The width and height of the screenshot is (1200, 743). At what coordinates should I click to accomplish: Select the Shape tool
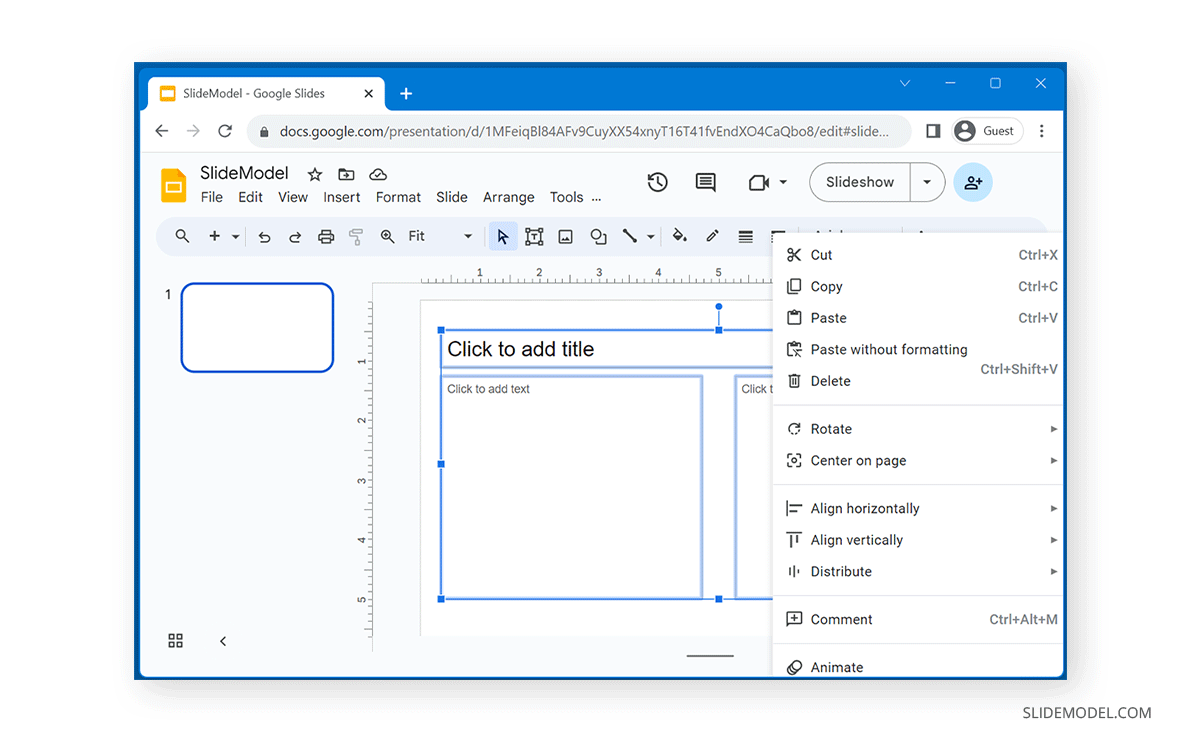coord(598,236)
